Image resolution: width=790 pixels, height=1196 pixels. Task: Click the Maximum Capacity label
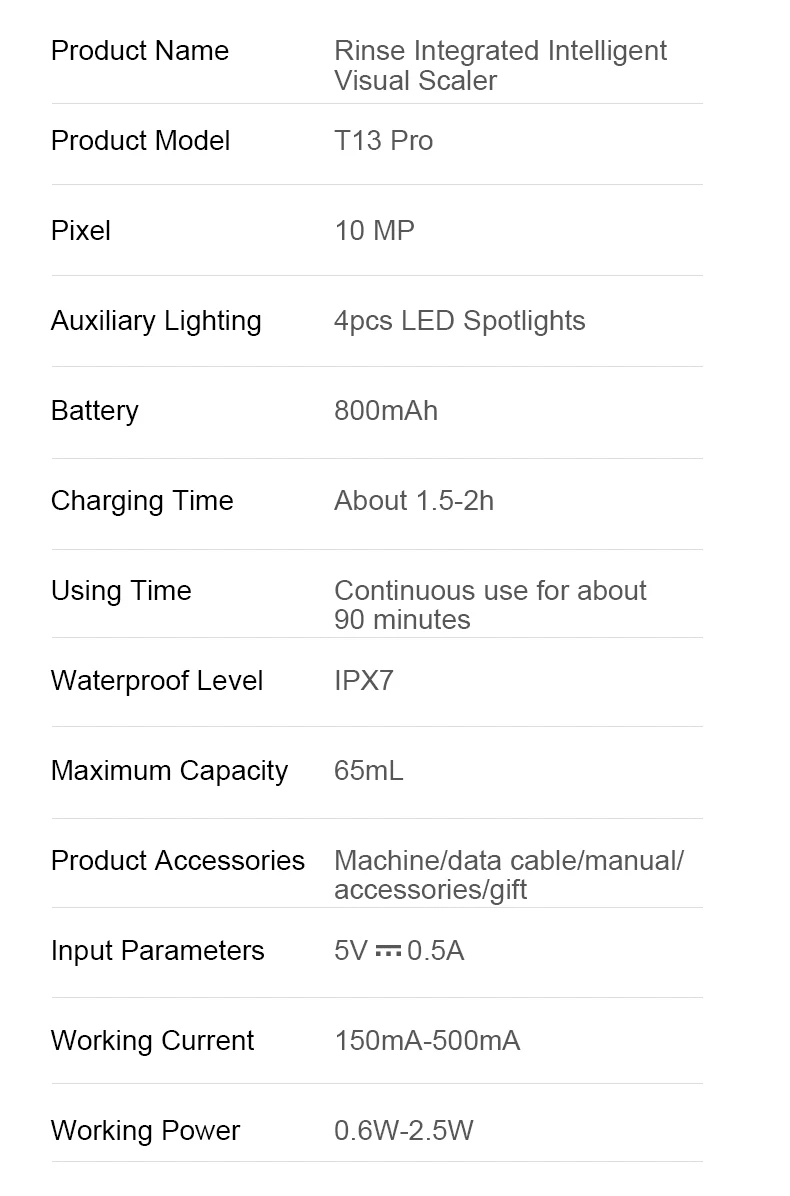tap(169, 771)
